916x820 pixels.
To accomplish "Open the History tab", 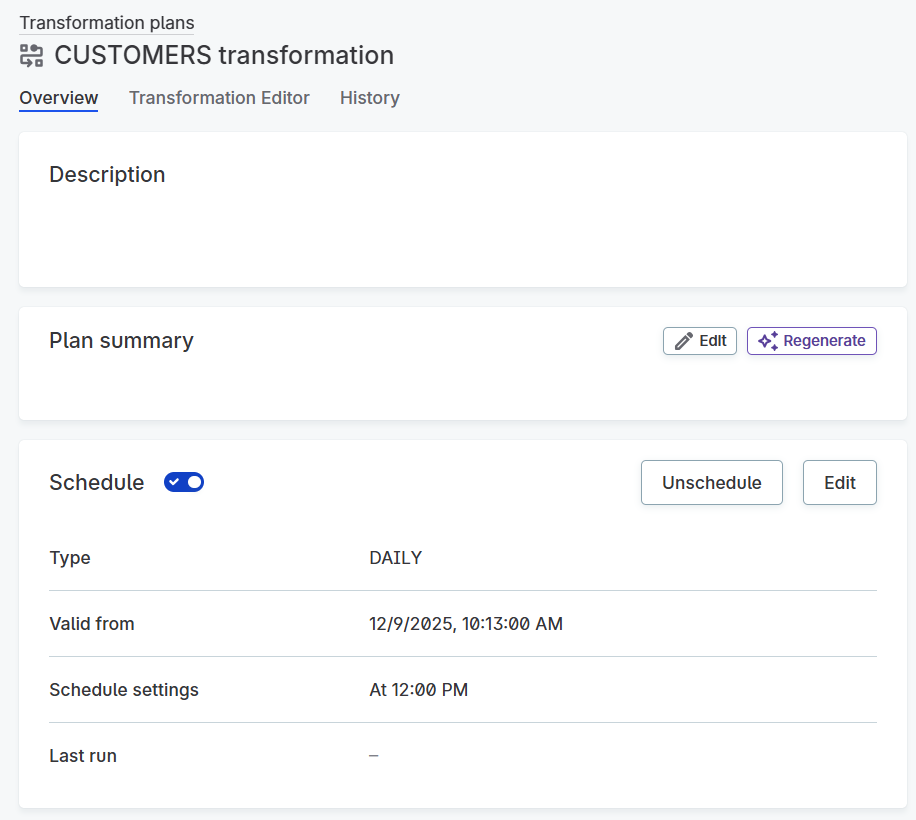I will coord(369,97).
